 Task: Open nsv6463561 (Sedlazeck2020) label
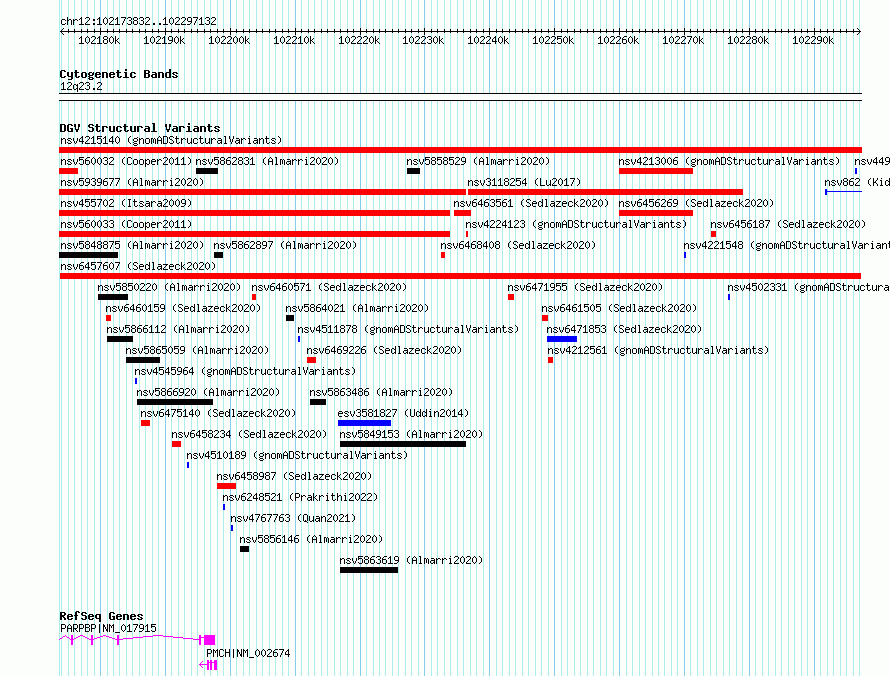tap(531, 203)
